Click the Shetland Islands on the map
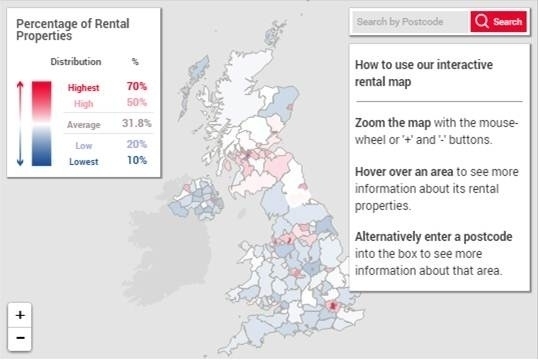Viewport: 538px width, 360px height. [x=275, y=33]
